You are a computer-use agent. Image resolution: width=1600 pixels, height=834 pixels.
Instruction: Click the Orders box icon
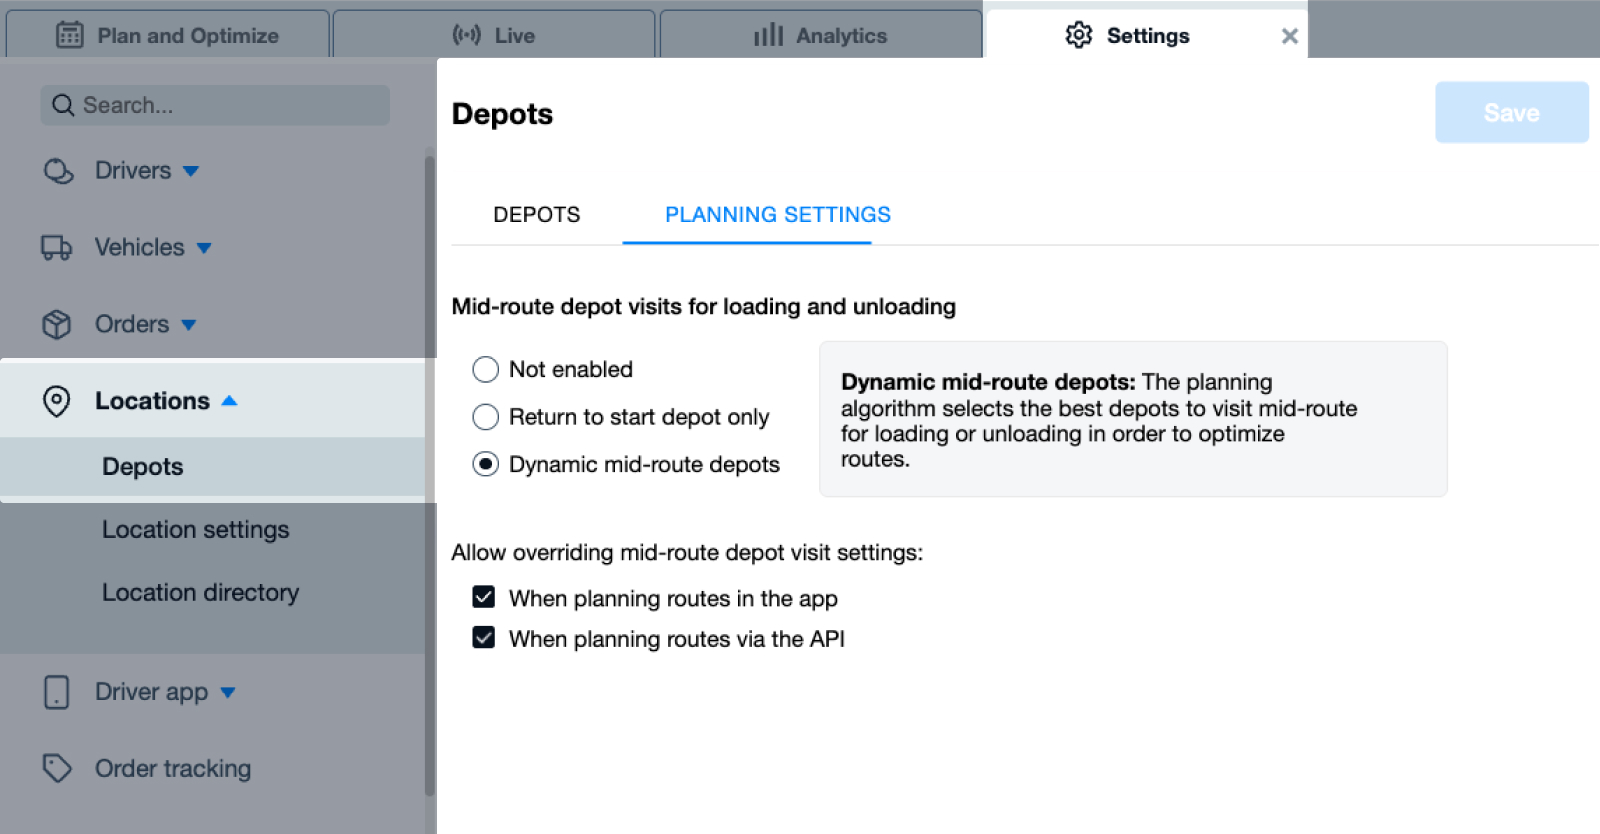(56, 325)
